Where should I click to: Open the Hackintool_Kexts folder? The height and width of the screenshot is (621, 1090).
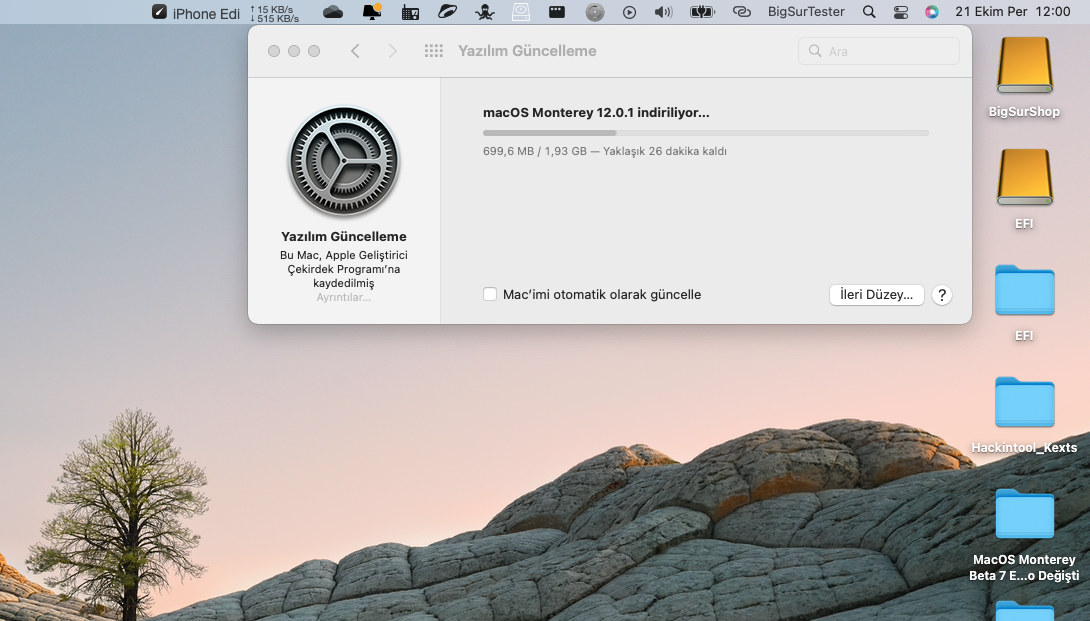(1024, 403)
